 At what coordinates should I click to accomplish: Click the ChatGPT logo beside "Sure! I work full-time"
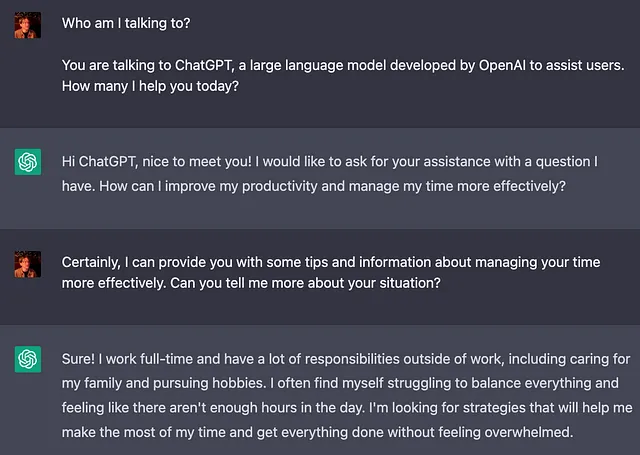[28, 359]
